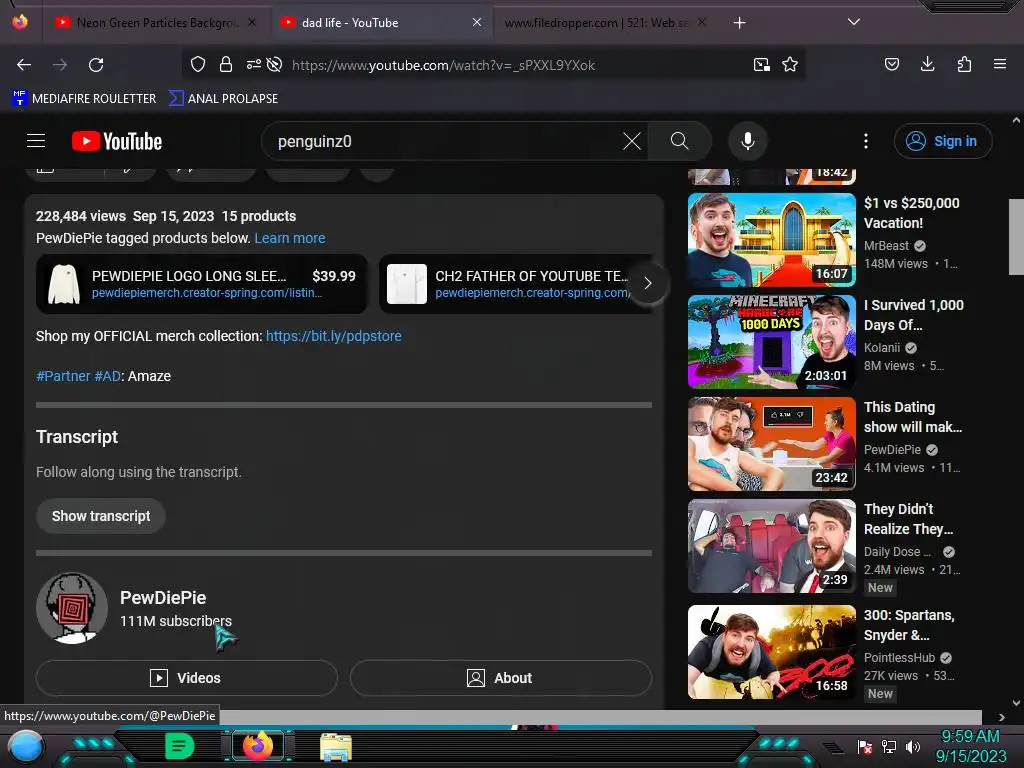Open PewDiePie channel About button

500,678
